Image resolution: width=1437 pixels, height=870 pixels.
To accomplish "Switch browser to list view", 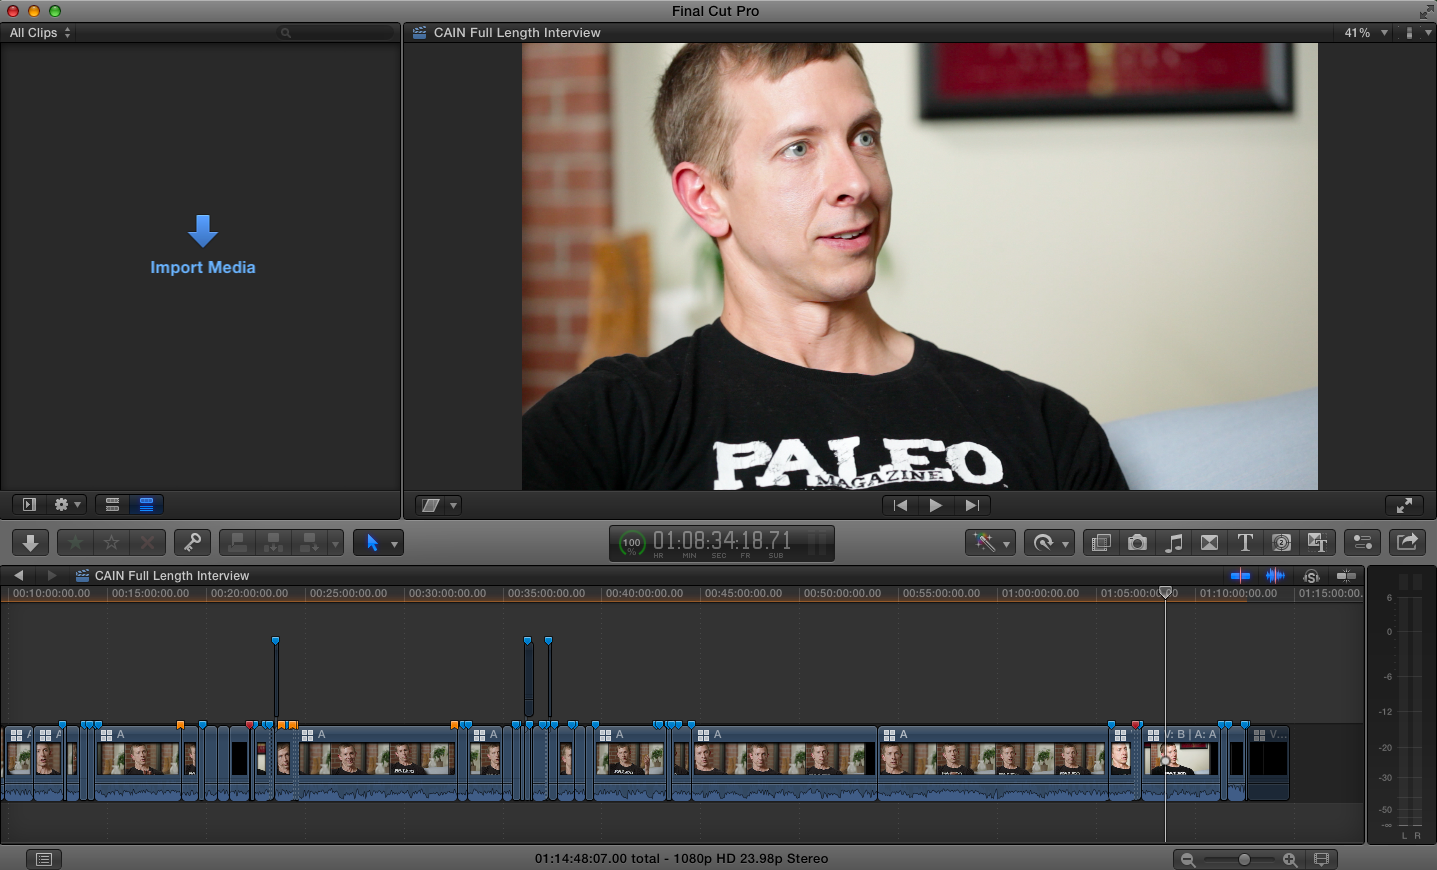I will 146,505.
